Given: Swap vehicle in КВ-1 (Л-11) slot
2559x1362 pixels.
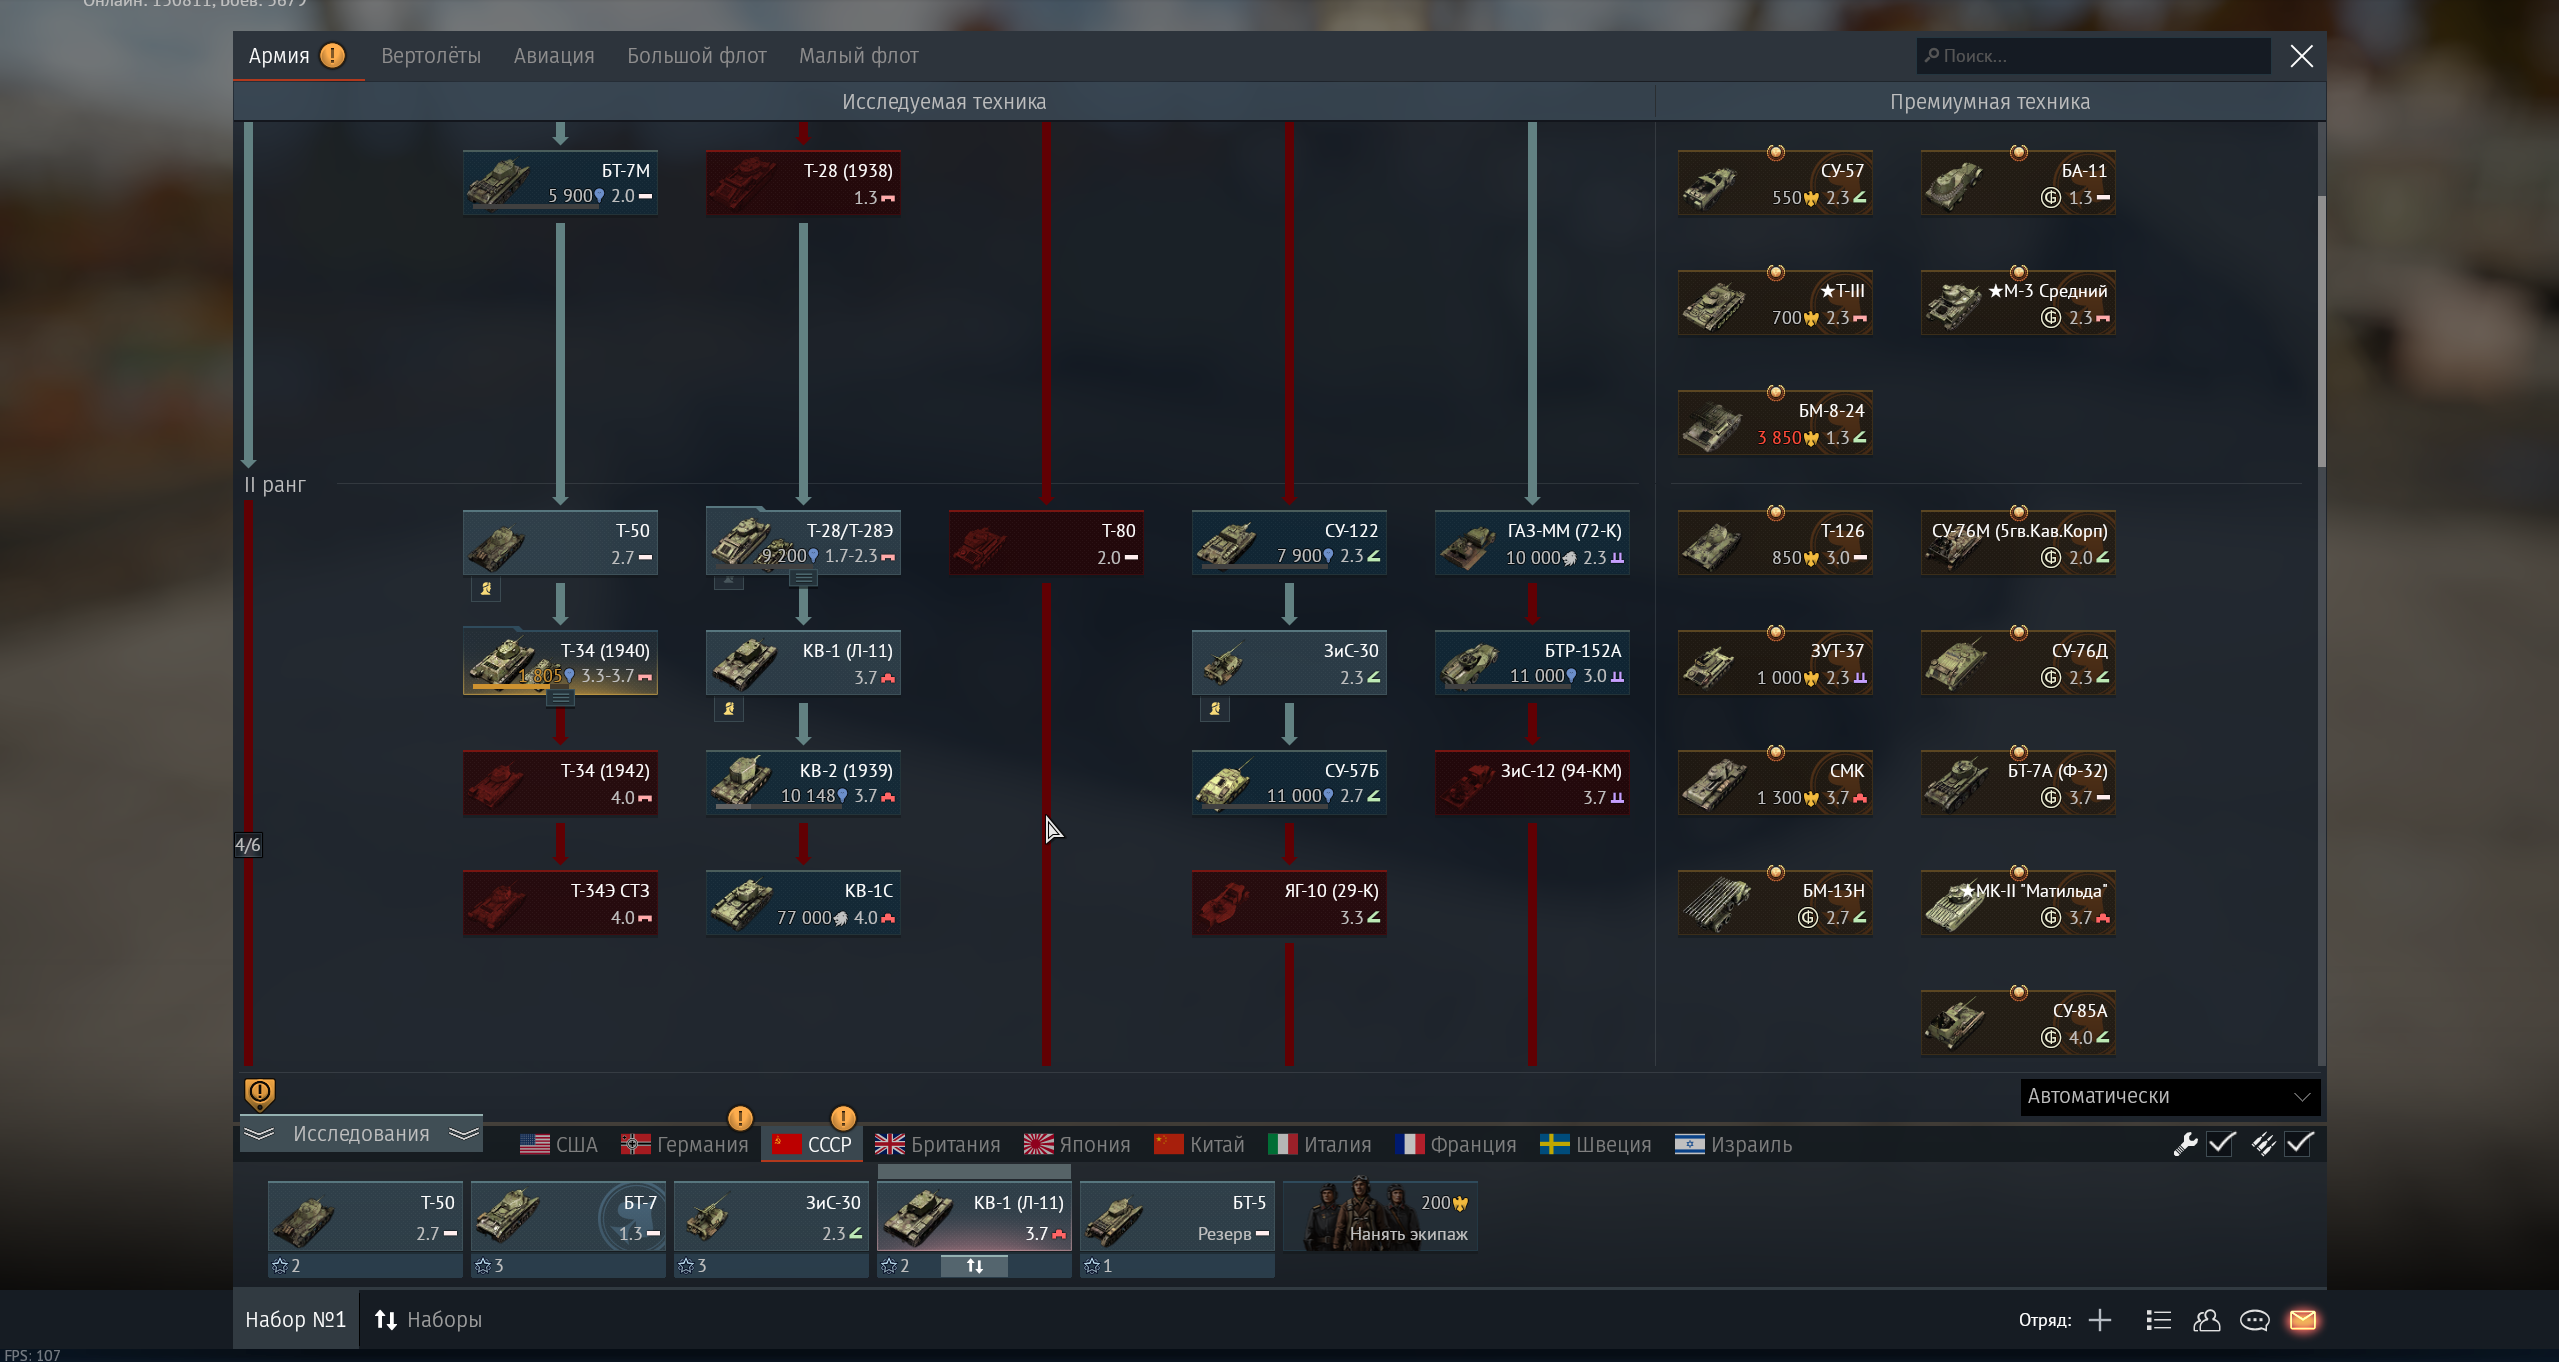Looking at the screenshot, I should [974, 1266].
